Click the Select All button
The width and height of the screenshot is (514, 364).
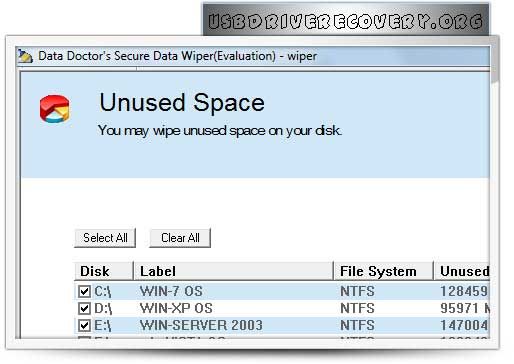click(105, 238)
